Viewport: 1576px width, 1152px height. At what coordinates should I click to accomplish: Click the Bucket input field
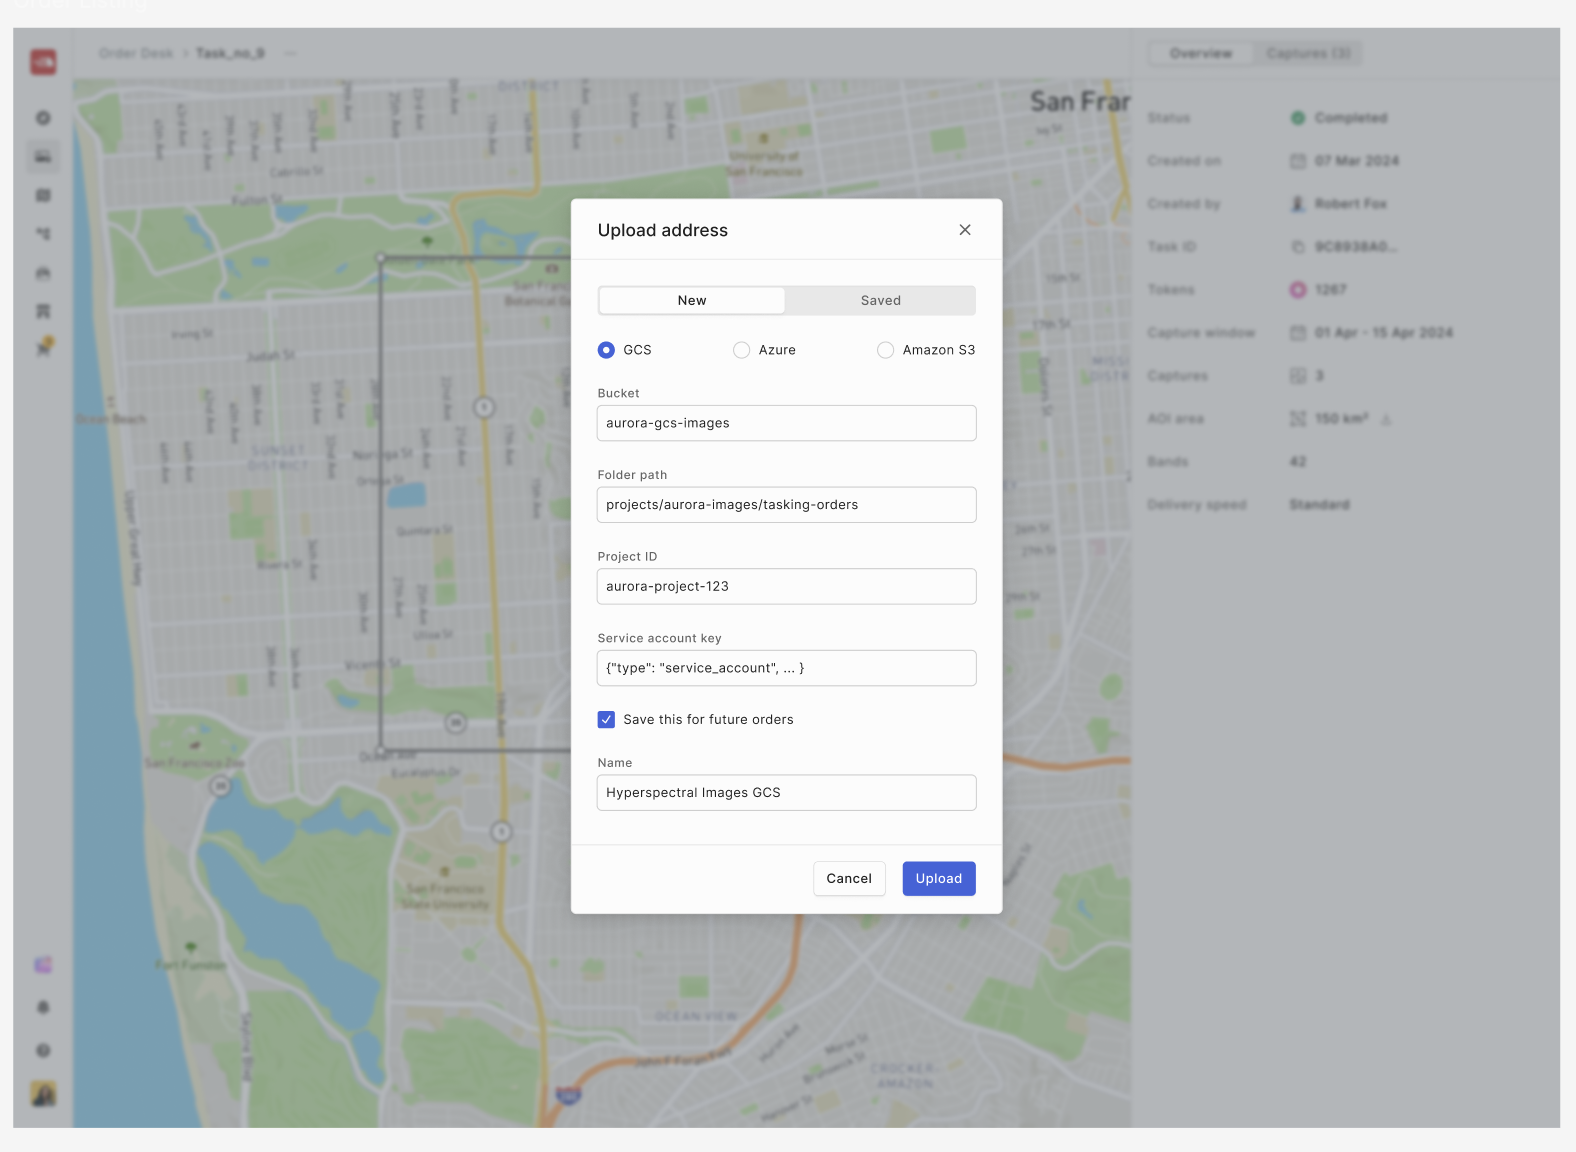pyautogui.click(x=786, y=423)
